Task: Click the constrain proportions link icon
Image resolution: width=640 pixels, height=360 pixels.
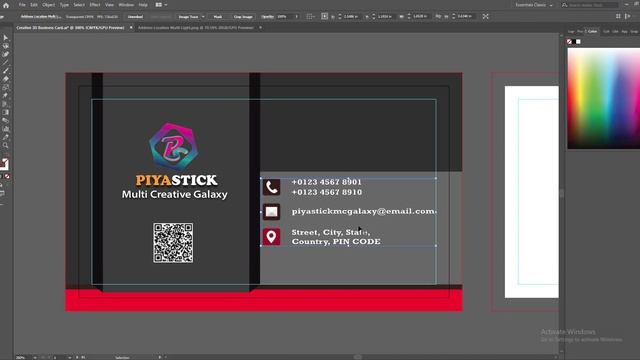Action: (x=438, y=16)
